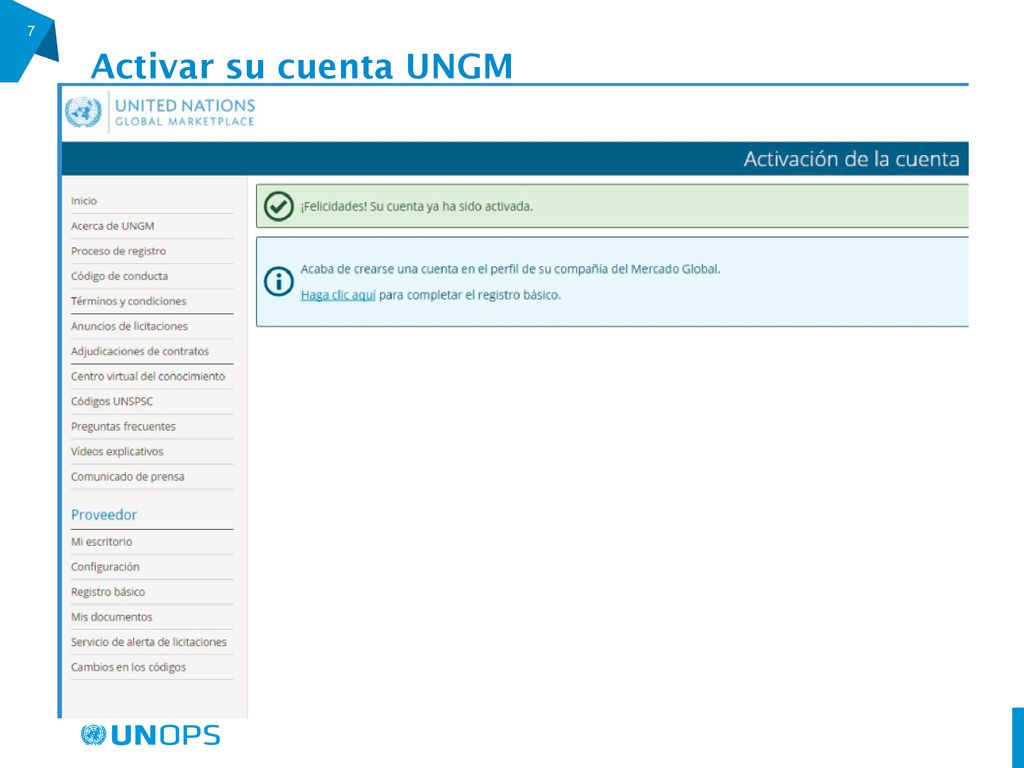Click the Proveedor section heading
The height and width of the screenshot is (768, 1024).
(104, 515)
